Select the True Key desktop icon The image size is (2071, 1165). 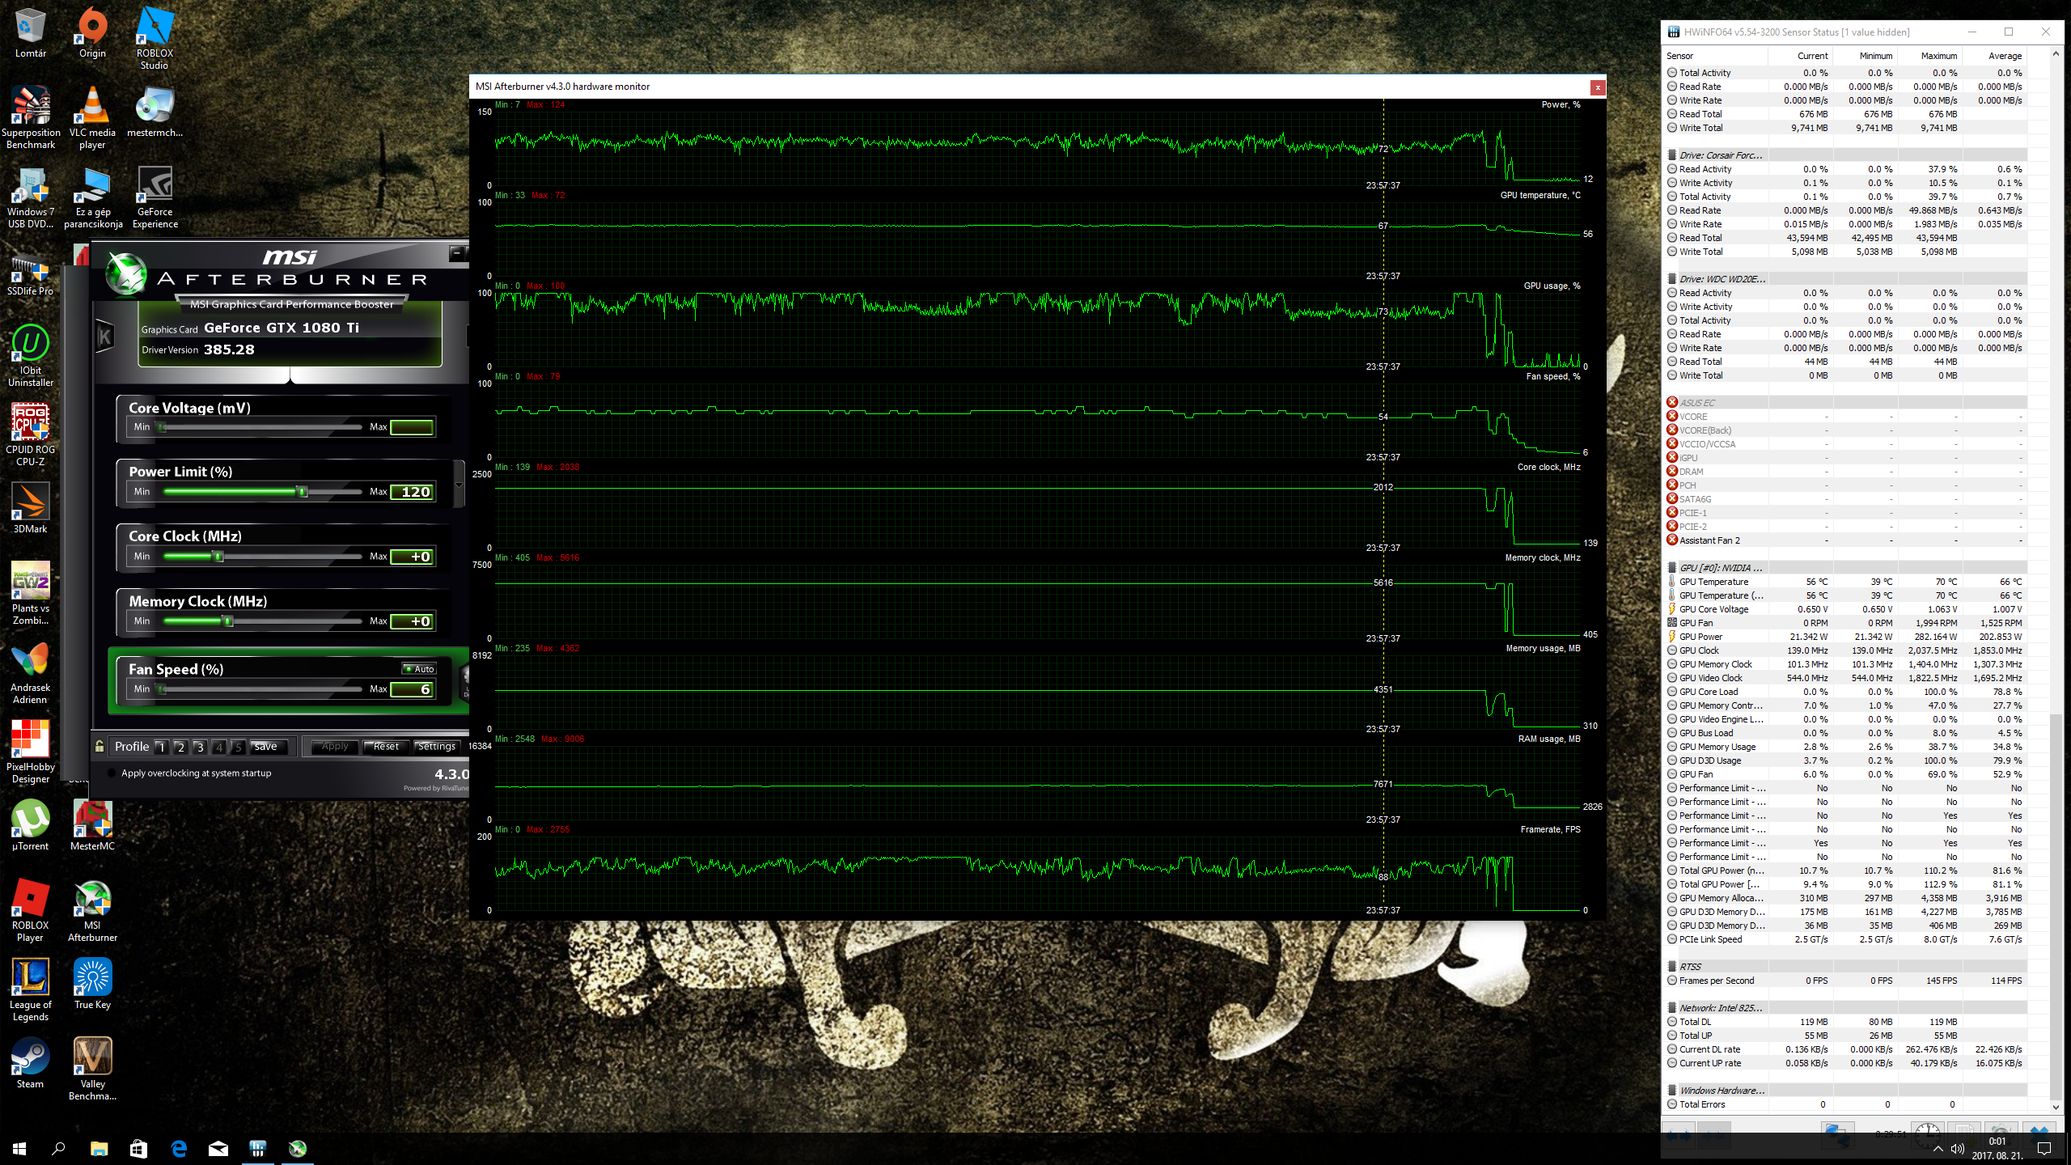point(92,984)
